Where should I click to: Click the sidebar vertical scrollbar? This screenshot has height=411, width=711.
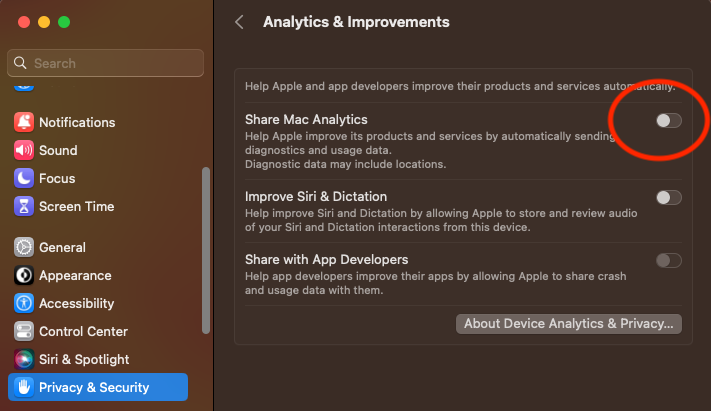(206, 250)
